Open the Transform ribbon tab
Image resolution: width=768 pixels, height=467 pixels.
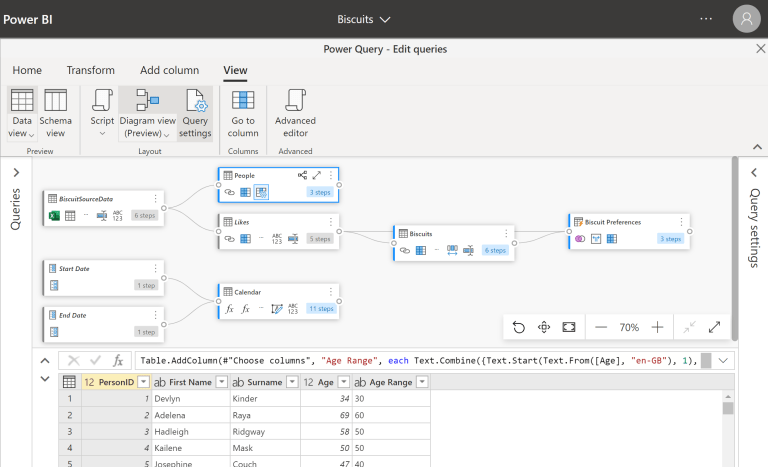(x=91, y=70)
